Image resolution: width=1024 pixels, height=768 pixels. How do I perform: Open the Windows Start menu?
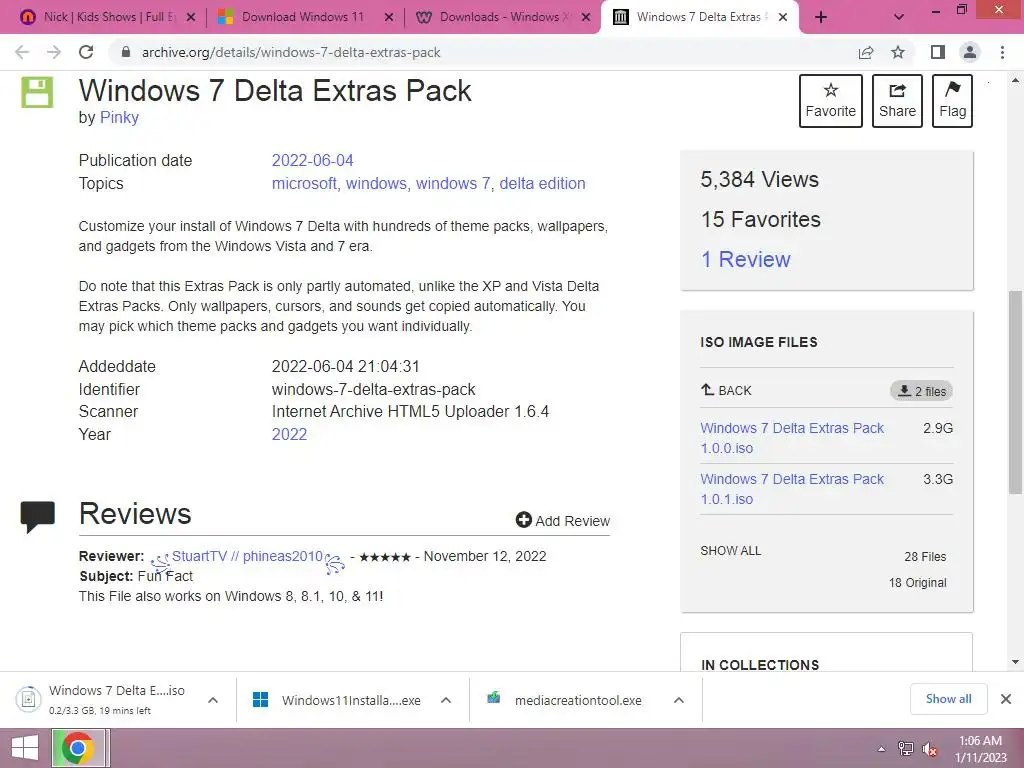tap(24, 748)
